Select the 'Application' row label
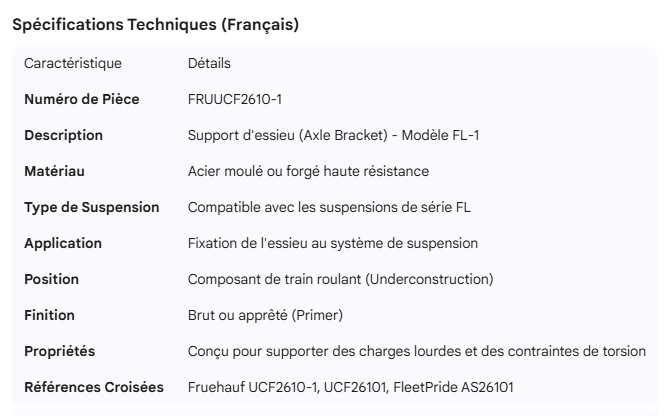This screenshot has height=416, width=667. (63, 243)
